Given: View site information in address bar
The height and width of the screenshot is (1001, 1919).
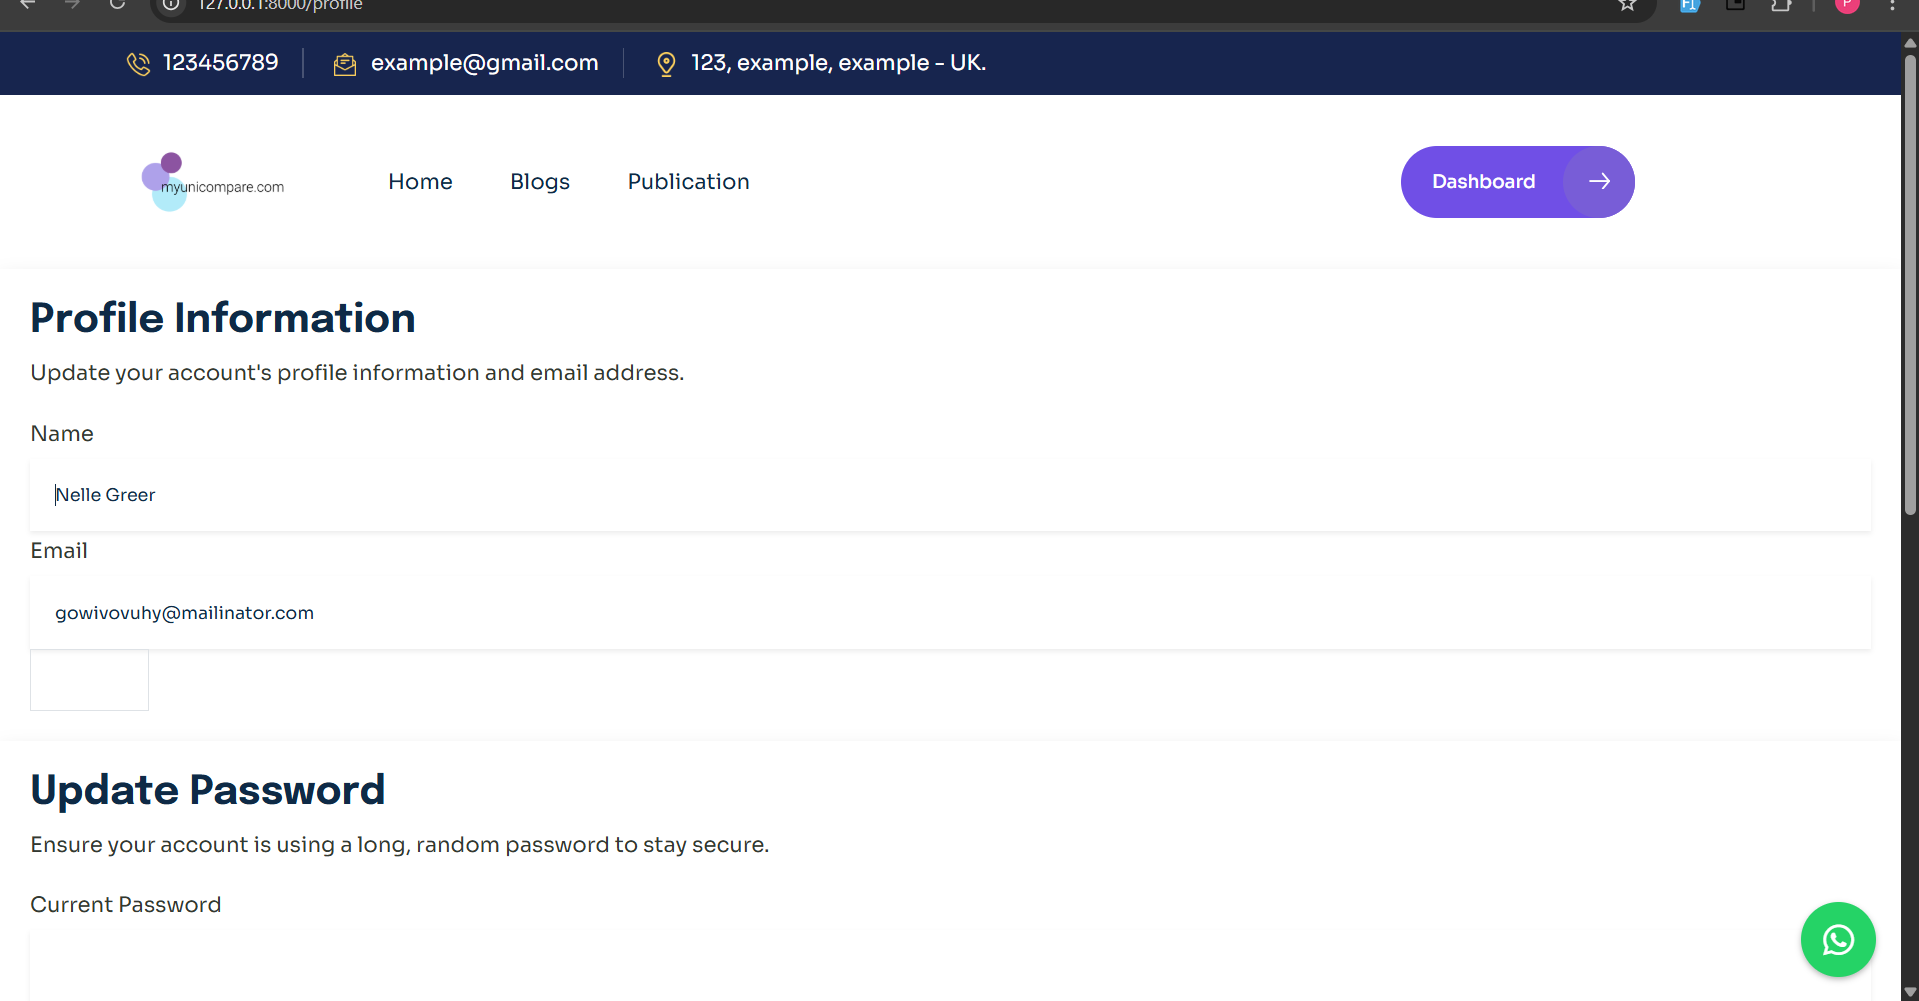Looking at the screenshot, I should [171, 5].
